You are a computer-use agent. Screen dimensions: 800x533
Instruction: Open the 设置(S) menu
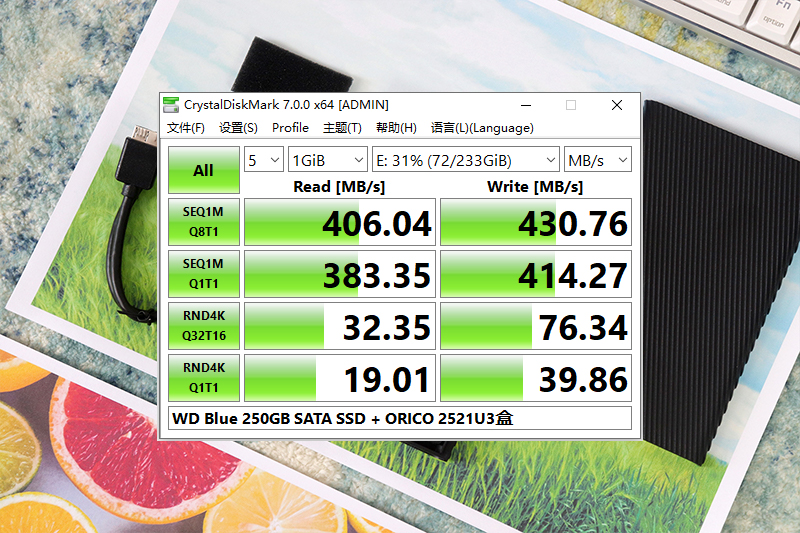point(238,128)
